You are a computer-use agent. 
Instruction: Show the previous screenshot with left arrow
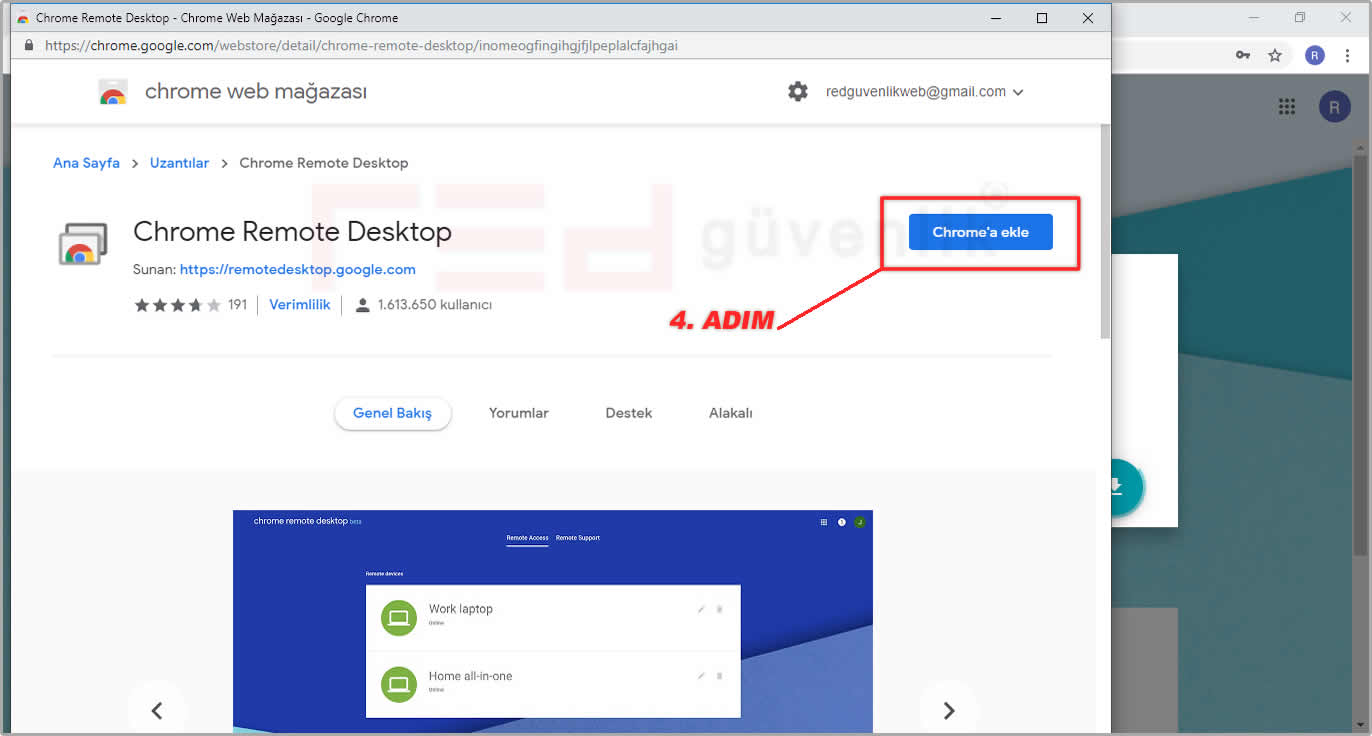click(x=156, y=710)
